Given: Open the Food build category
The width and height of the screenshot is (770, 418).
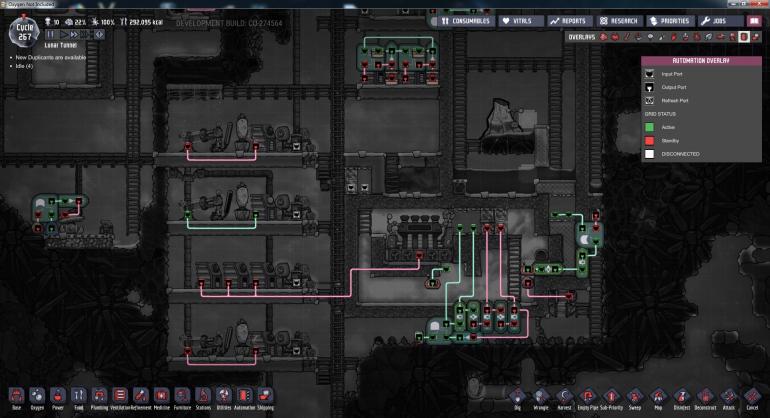Looking at the screenshot, I should point(79,396).
